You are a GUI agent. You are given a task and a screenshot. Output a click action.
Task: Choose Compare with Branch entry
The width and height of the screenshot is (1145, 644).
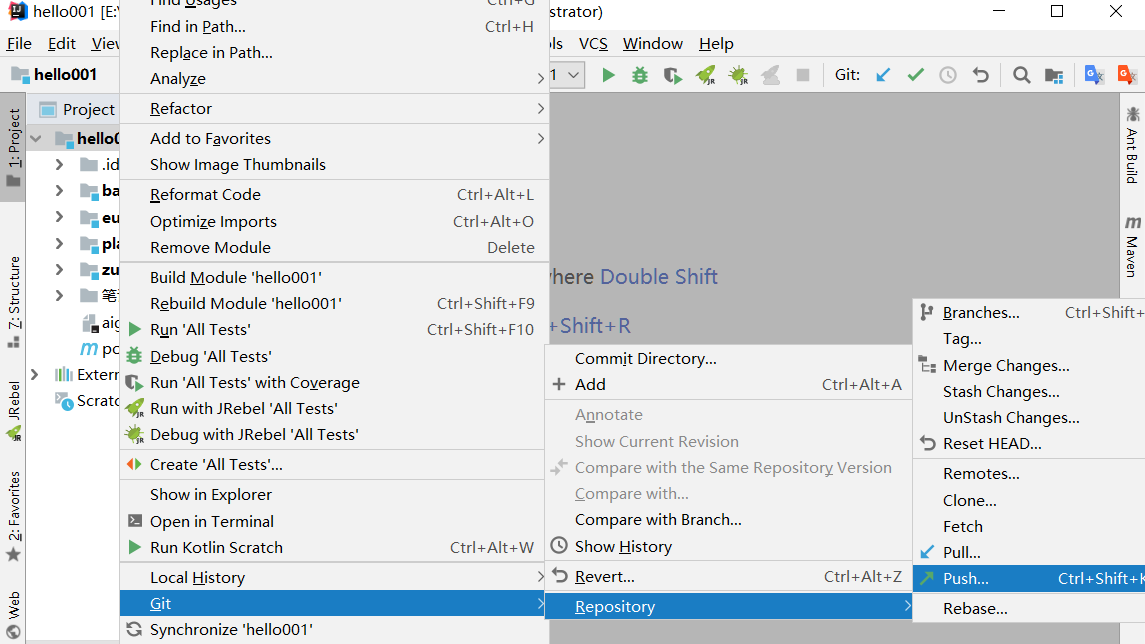point(729,520)
